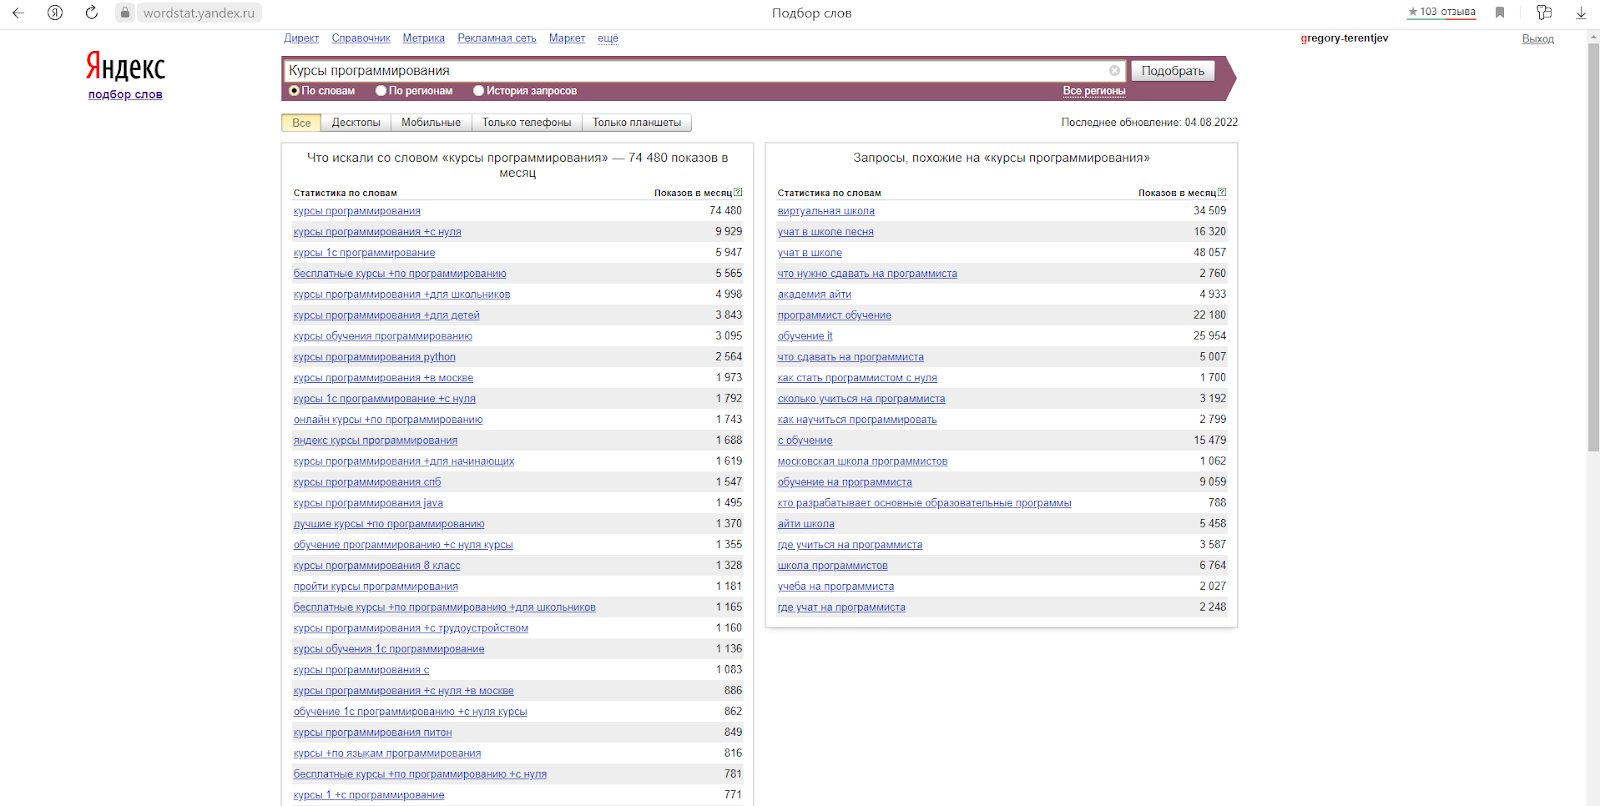Screen dimensions: 1600x806
Task: Select the История запросов radio button
Action: (x=478, y=91)
